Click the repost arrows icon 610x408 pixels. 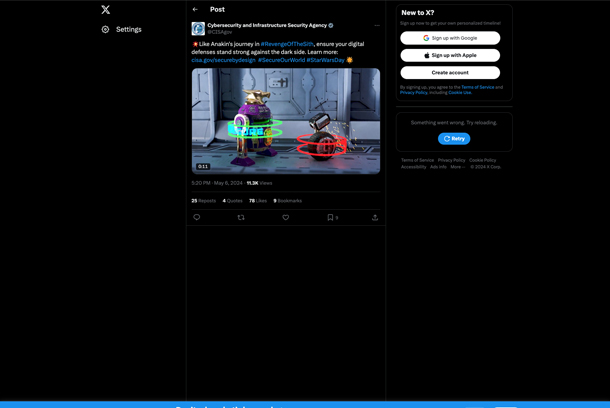tap(241, 217)
